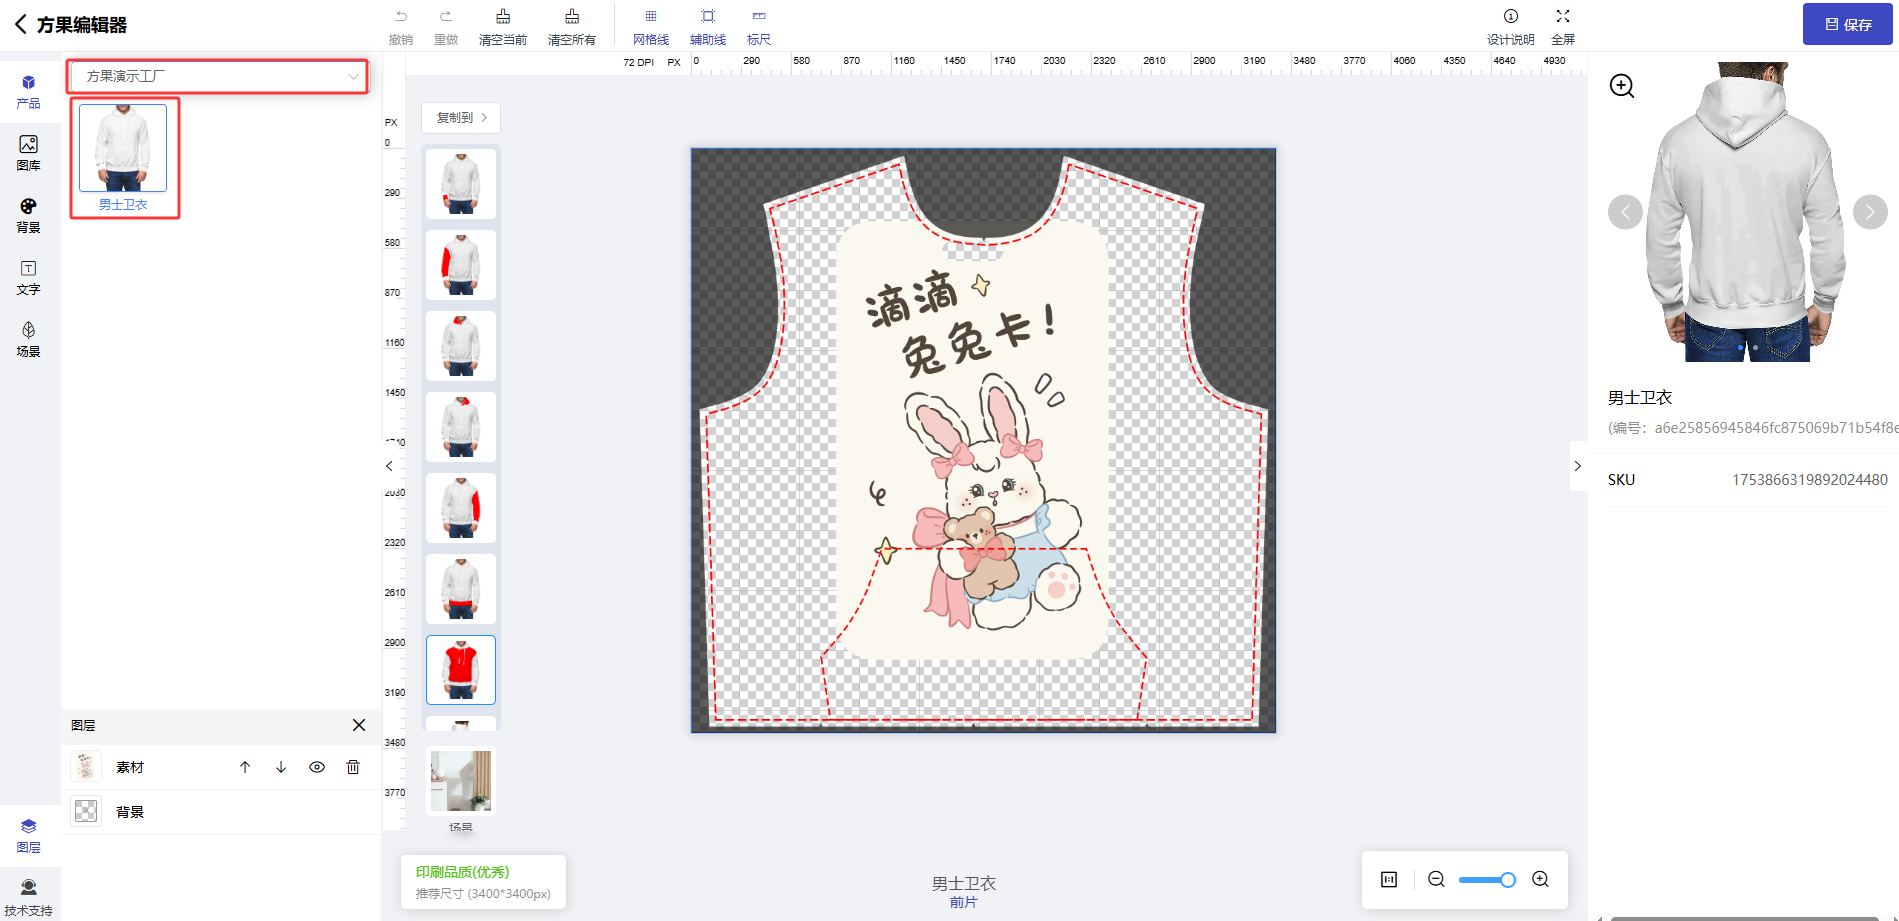Image resolution: width=1899 pixels, height=921 pixels.
Task: Open the 场景 room scene thumbnail
Action: [461, 781]
